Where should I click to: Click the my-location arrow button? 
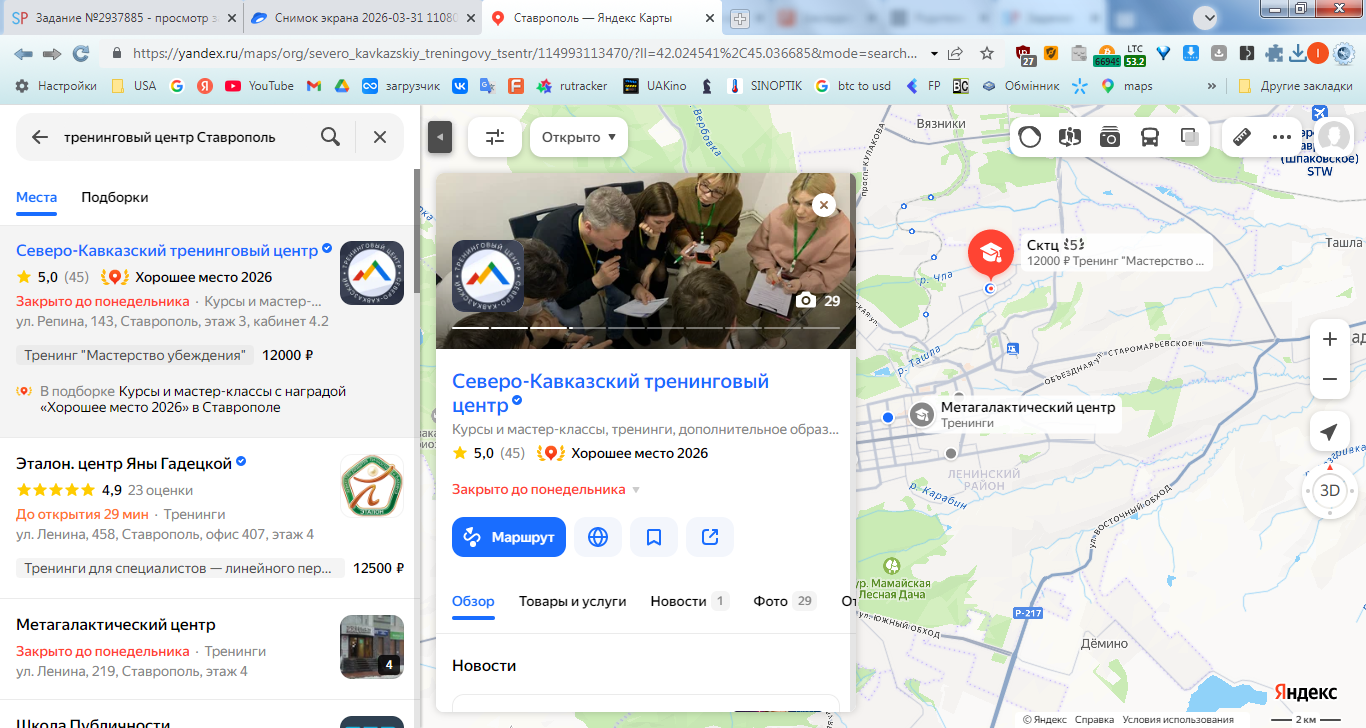(1329, 432)
